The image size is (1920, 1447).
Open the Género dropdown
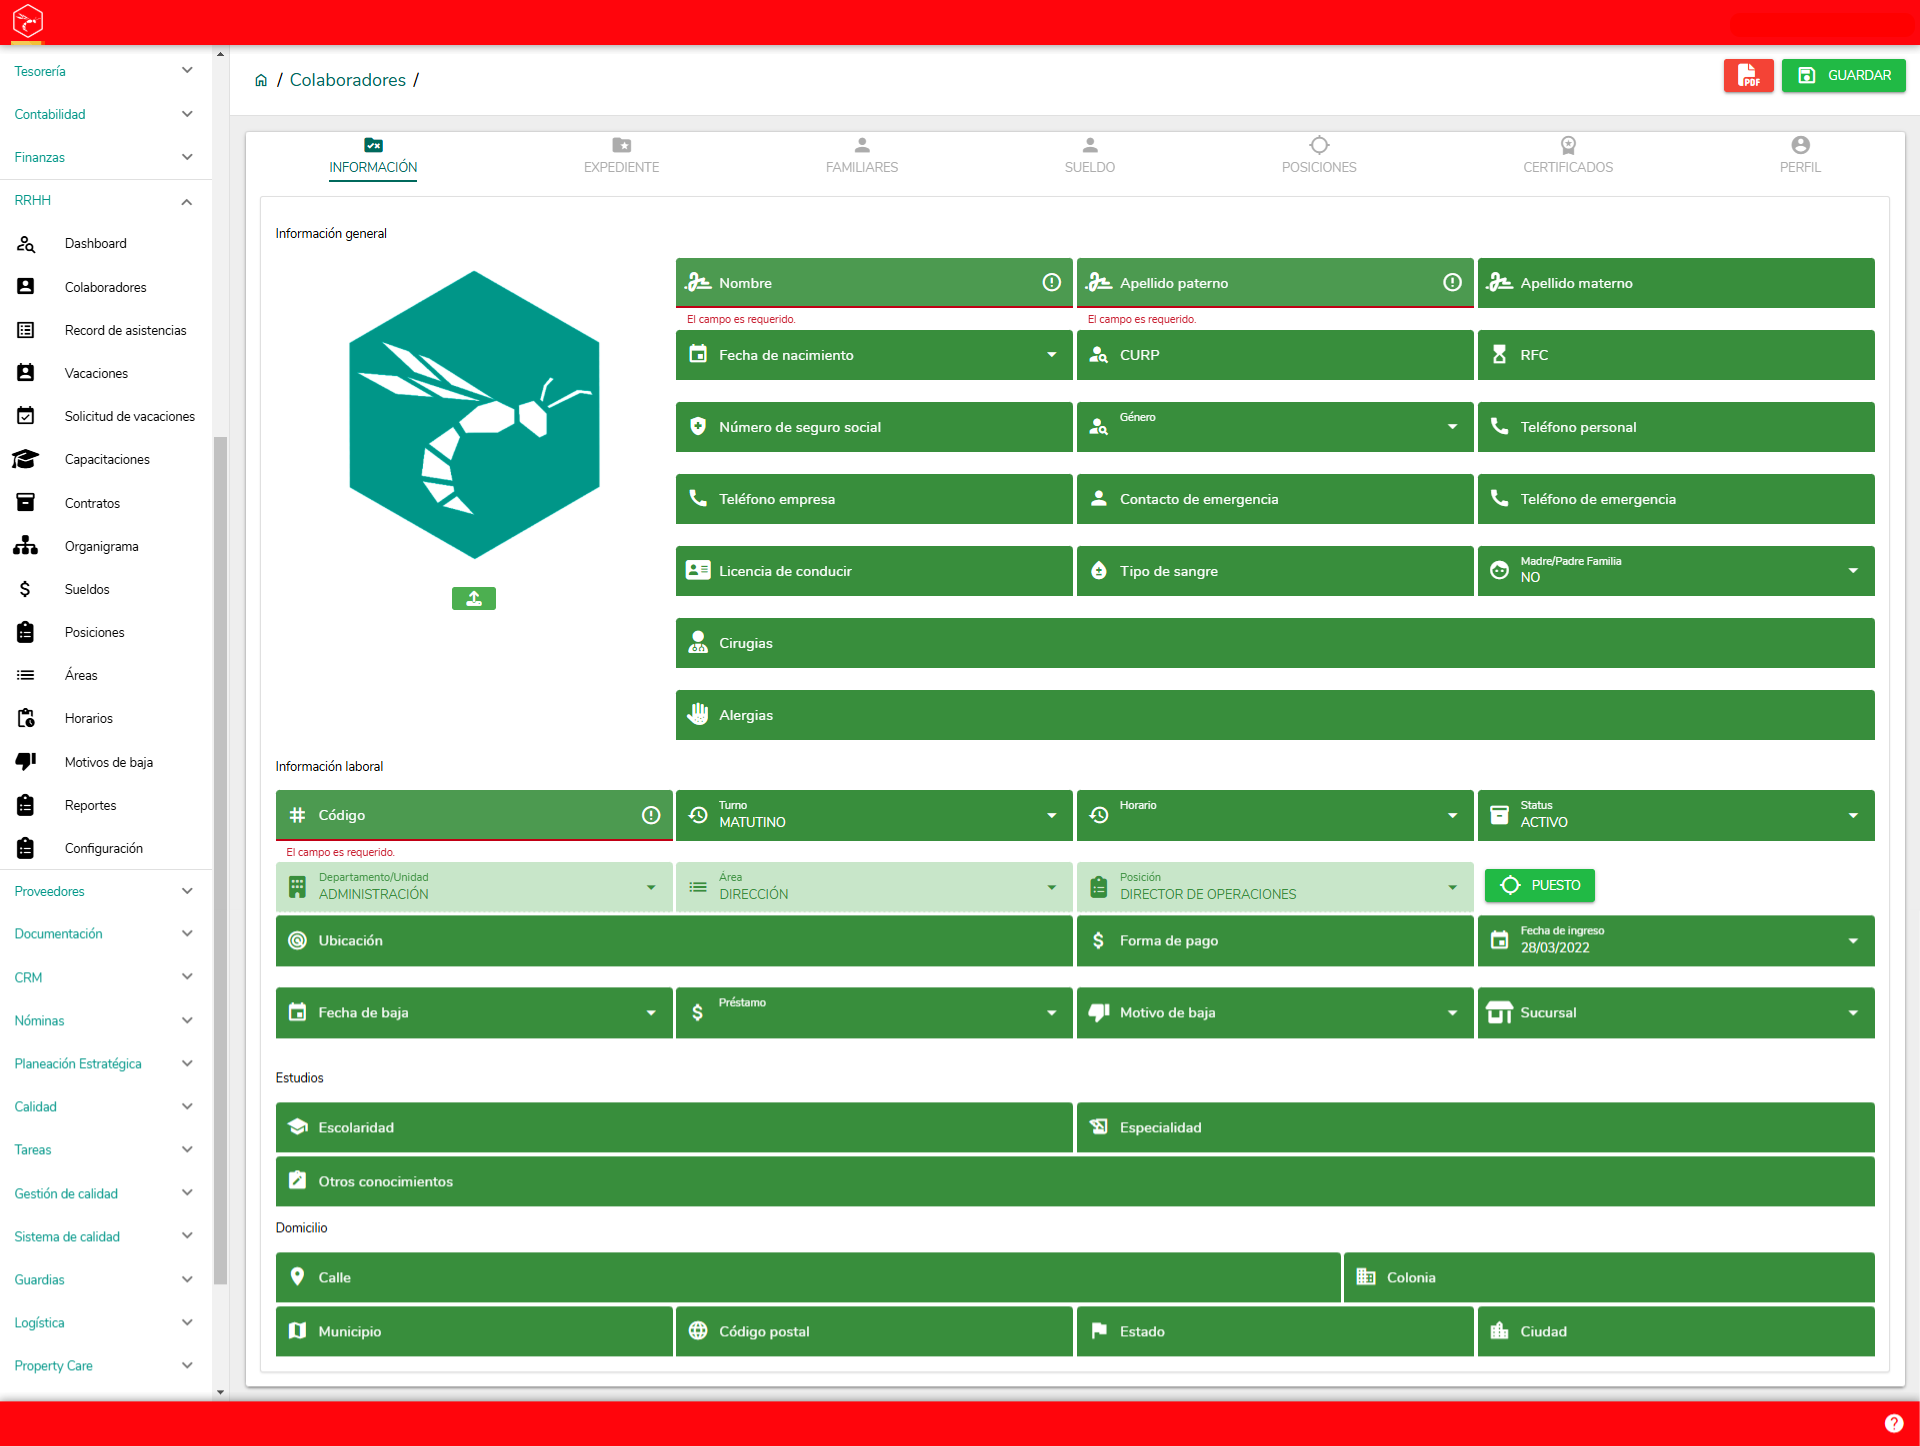click(x=1275, y=427)
